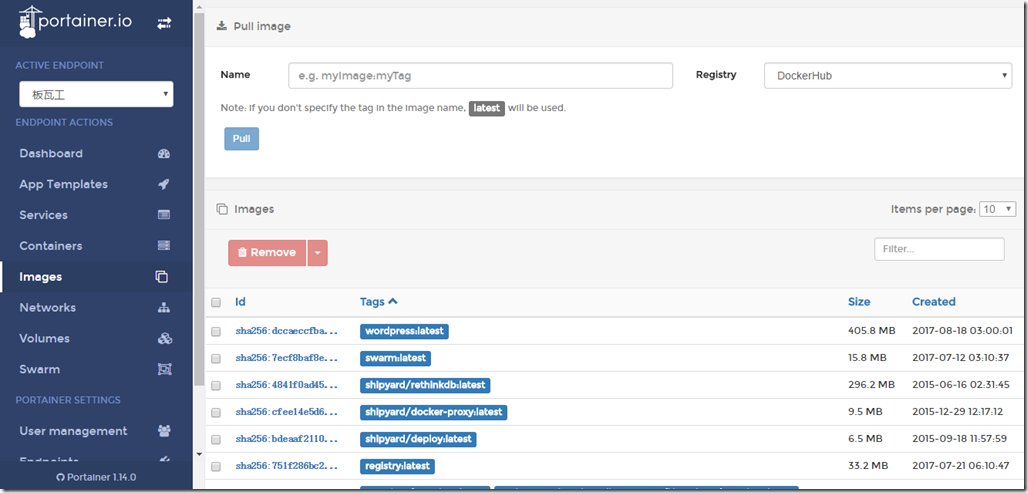Select Volumes in sidebar
This screenshot has height=493, width=1028.
coord(96,338)
